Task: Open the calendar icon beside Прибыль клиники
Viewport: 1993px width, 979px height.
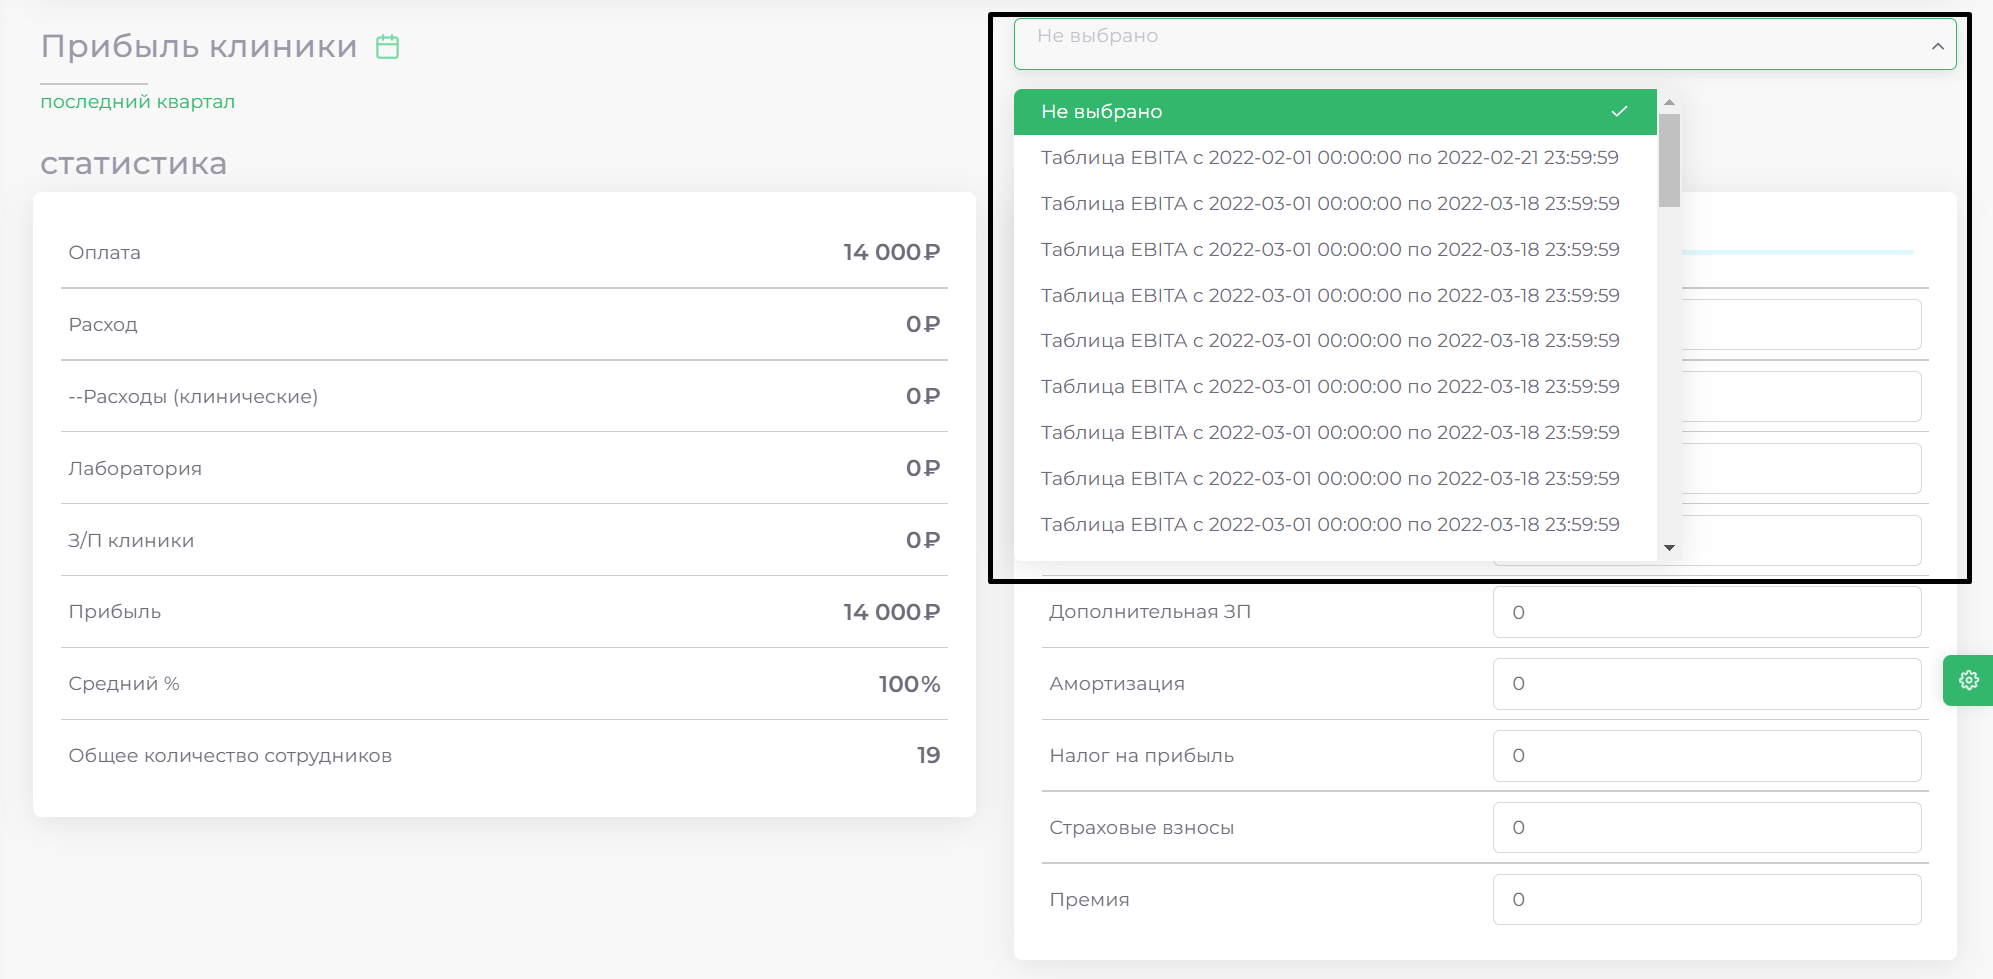Action: 387,47
